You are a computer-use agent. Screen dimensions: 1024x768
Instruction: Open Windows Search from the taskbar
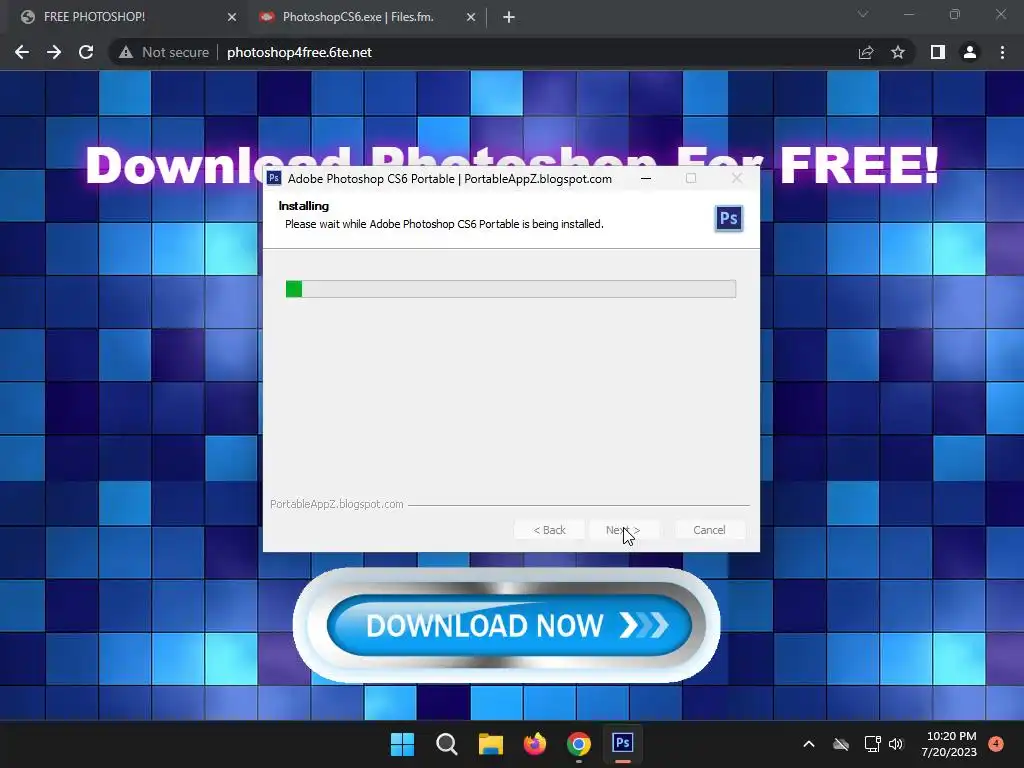pos(447,744)
